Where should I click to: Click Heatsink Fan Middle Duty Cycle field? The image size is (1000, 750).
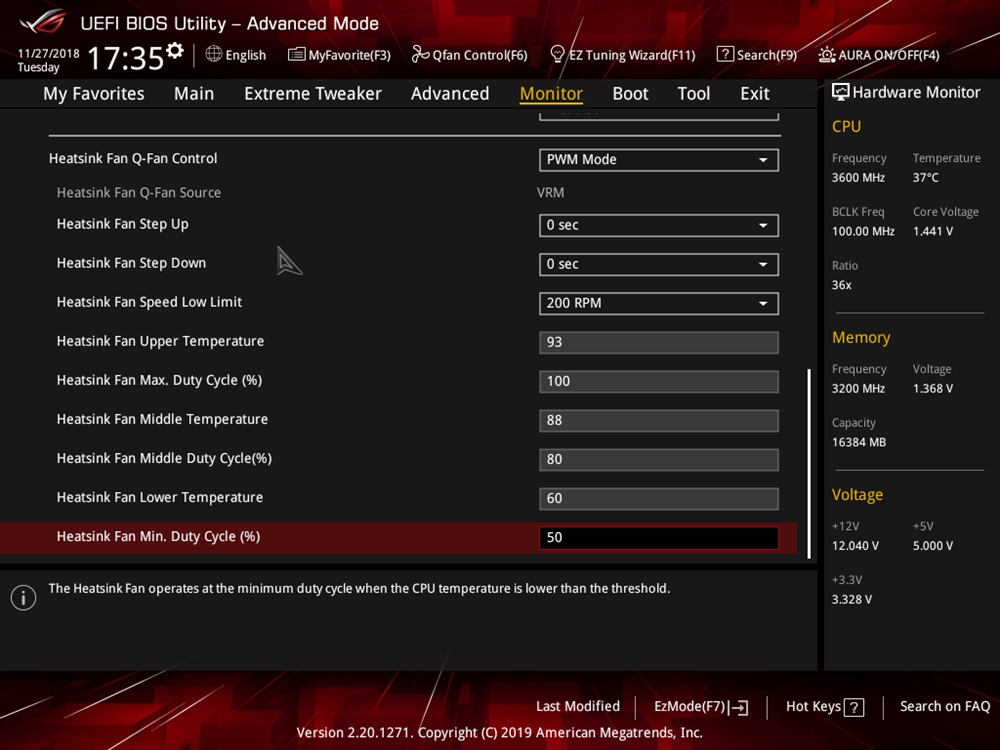pos(659,459)
